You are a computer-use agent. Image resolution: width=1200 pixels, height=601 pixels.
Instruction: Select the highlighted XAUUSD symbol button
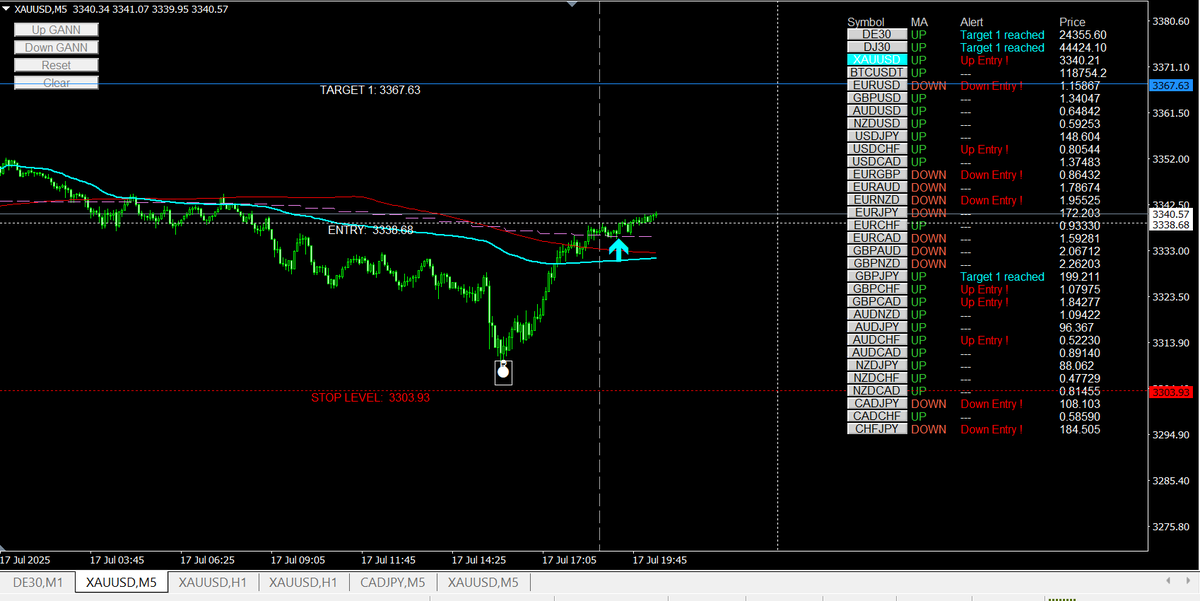point(877,60)
